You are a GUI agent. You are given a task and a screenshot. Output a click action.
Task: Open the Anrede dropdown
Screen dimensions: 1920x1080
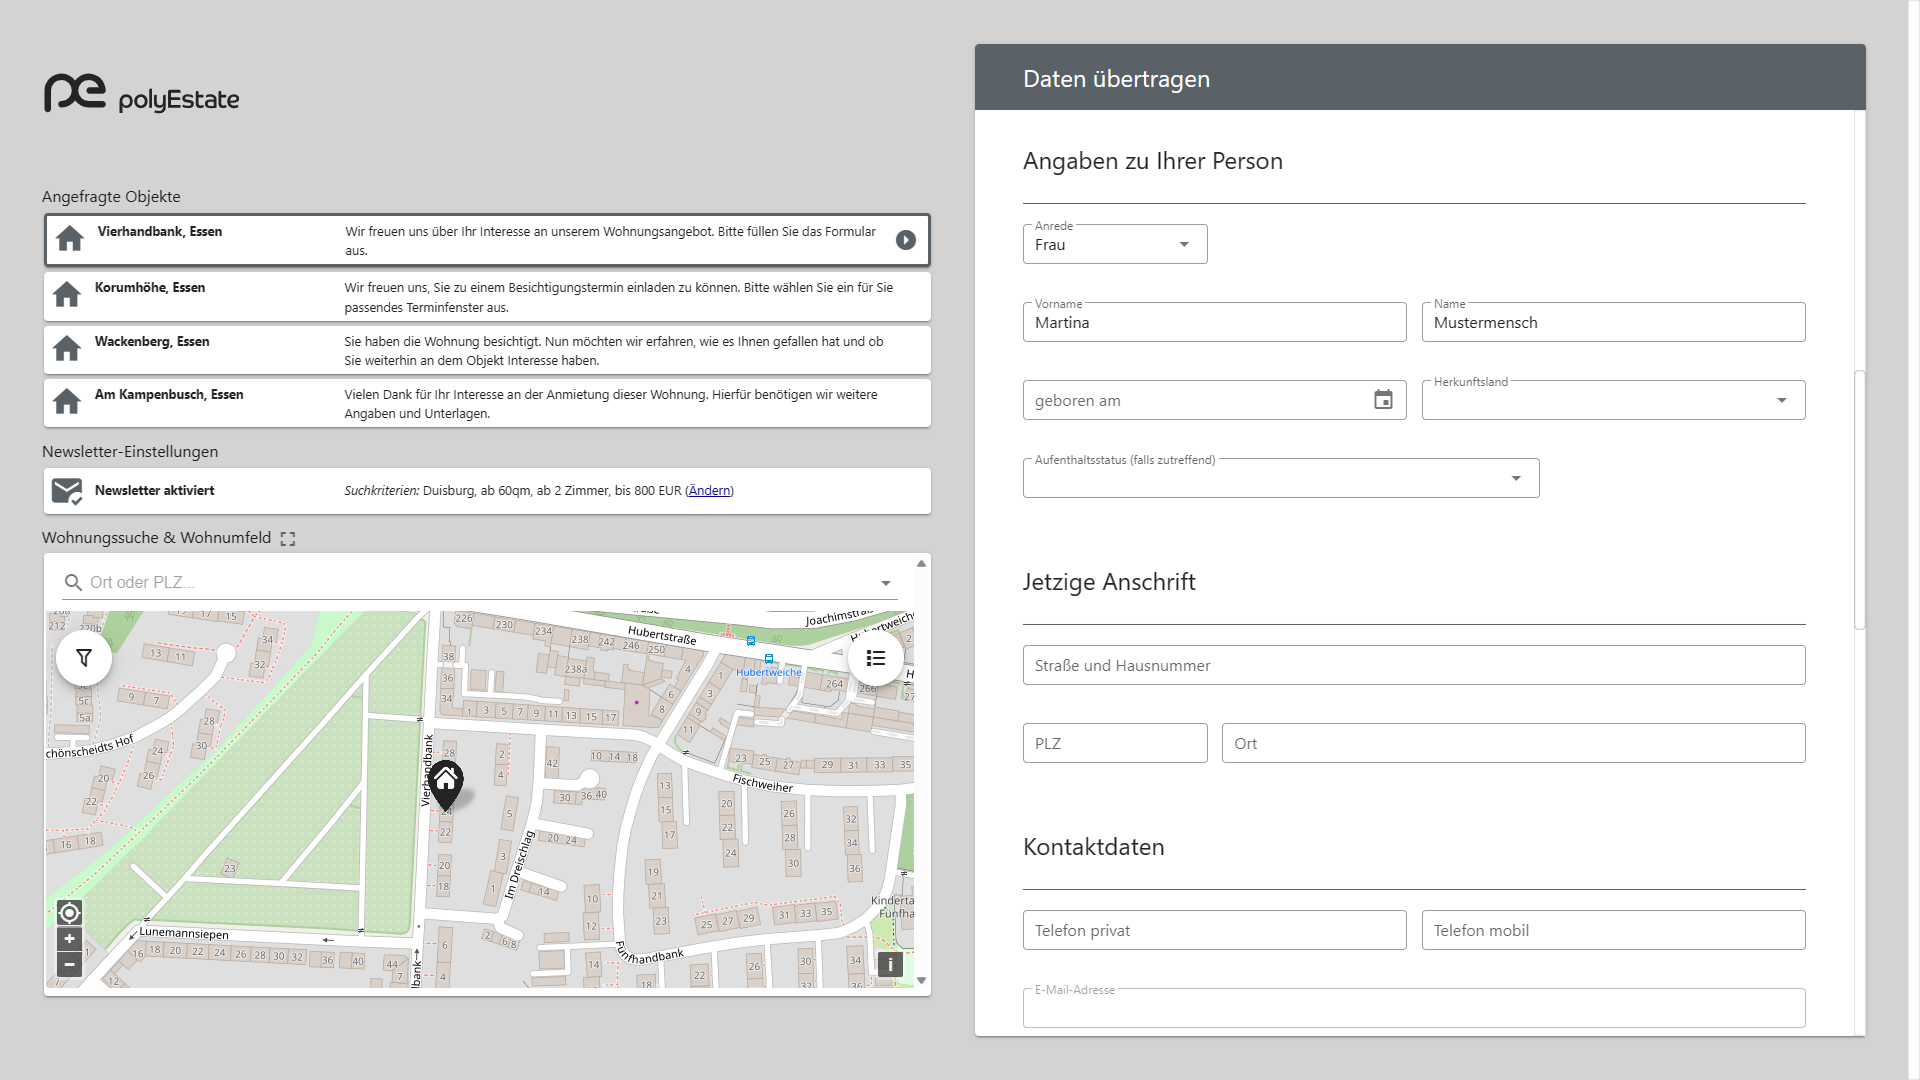[1114, 245]
